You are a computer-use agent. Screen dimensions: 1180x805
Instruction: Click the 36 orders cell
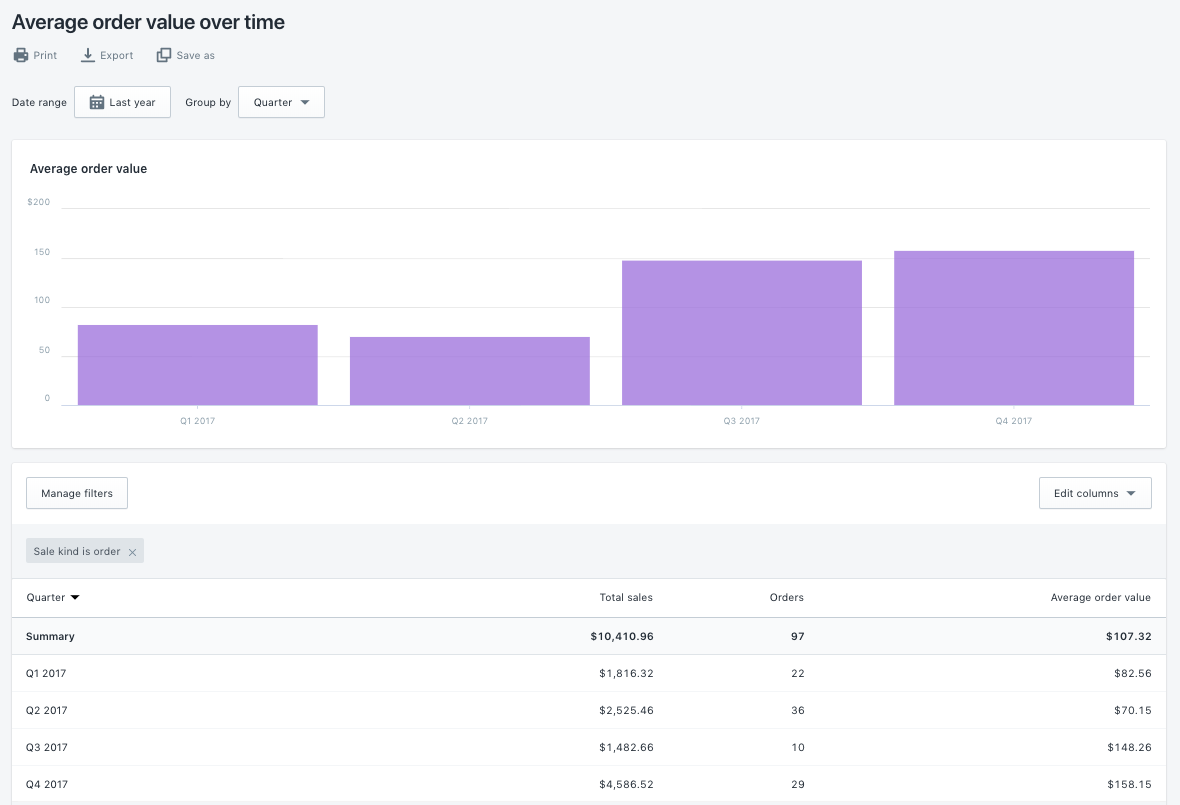(798, 710)
